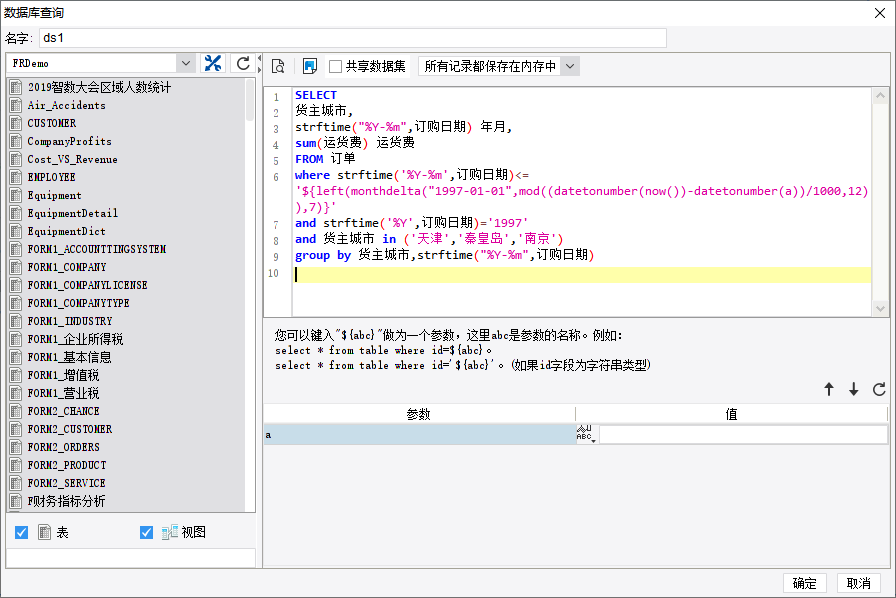Select the FORM1_增值税 table
Screen dimensions: 896x598
[63, 375]
